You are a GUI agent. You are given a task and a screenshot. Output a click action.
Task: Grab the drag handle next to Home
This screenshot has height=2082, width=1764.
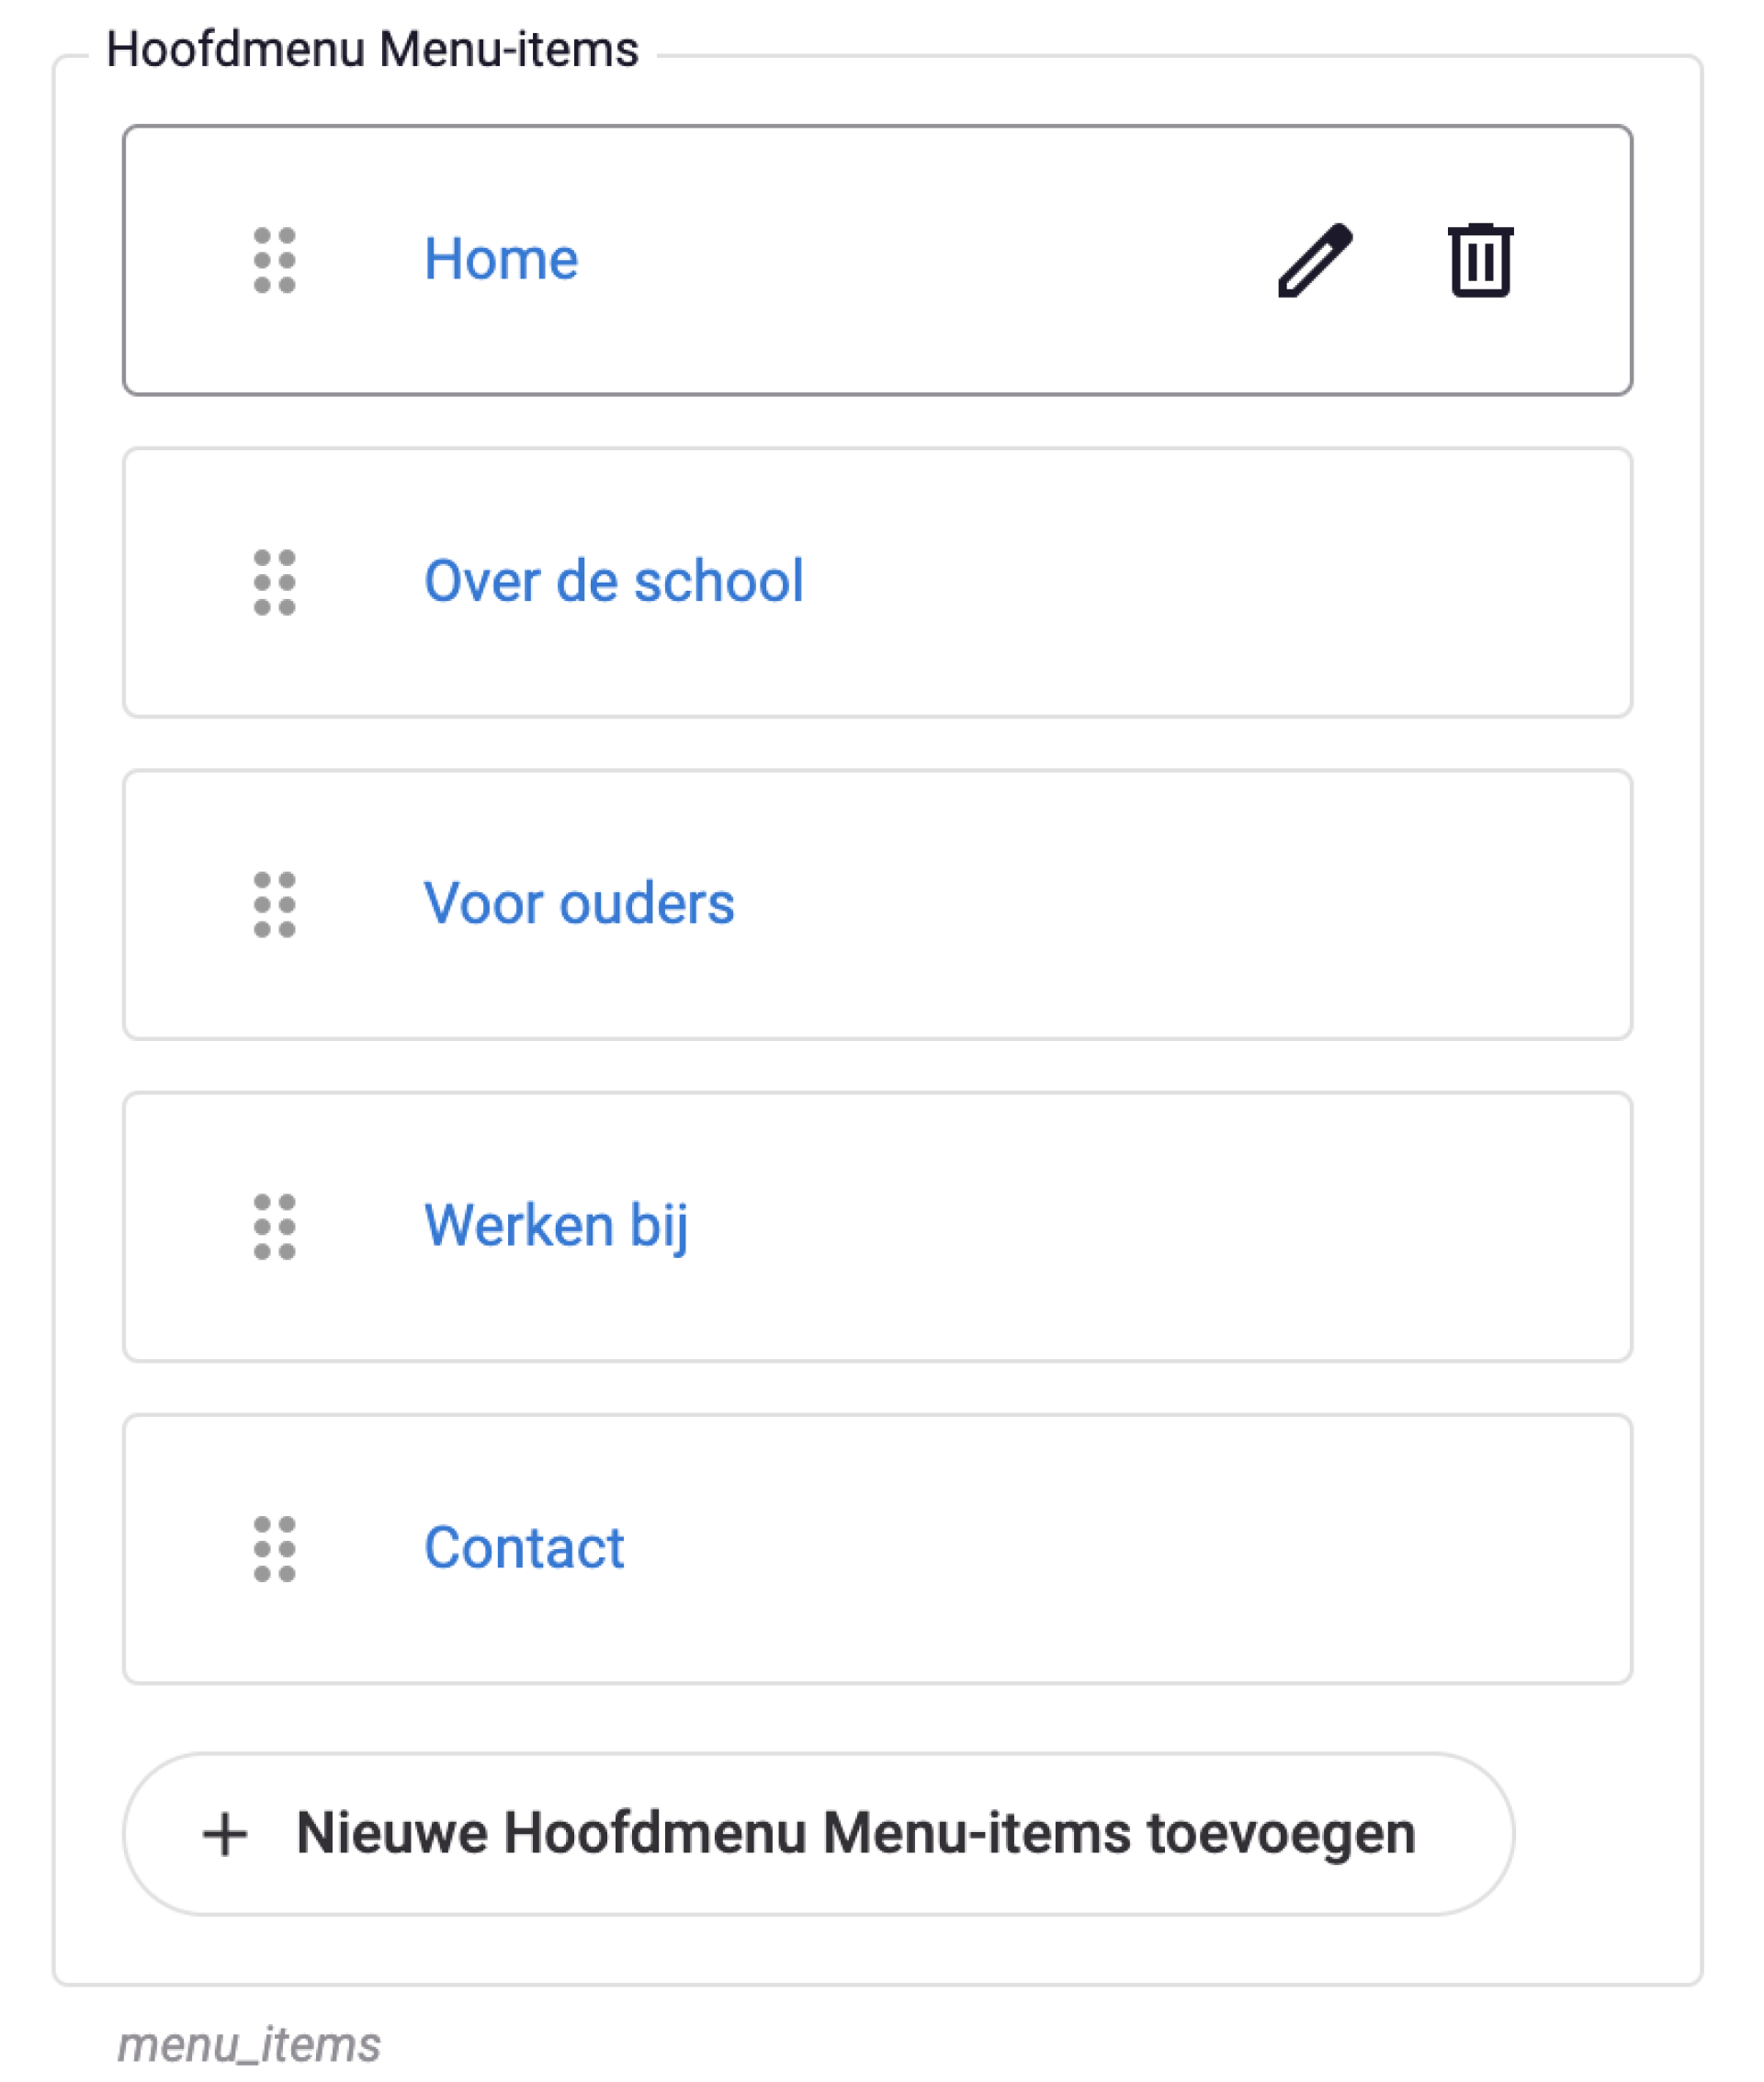(x=274, y=260)
